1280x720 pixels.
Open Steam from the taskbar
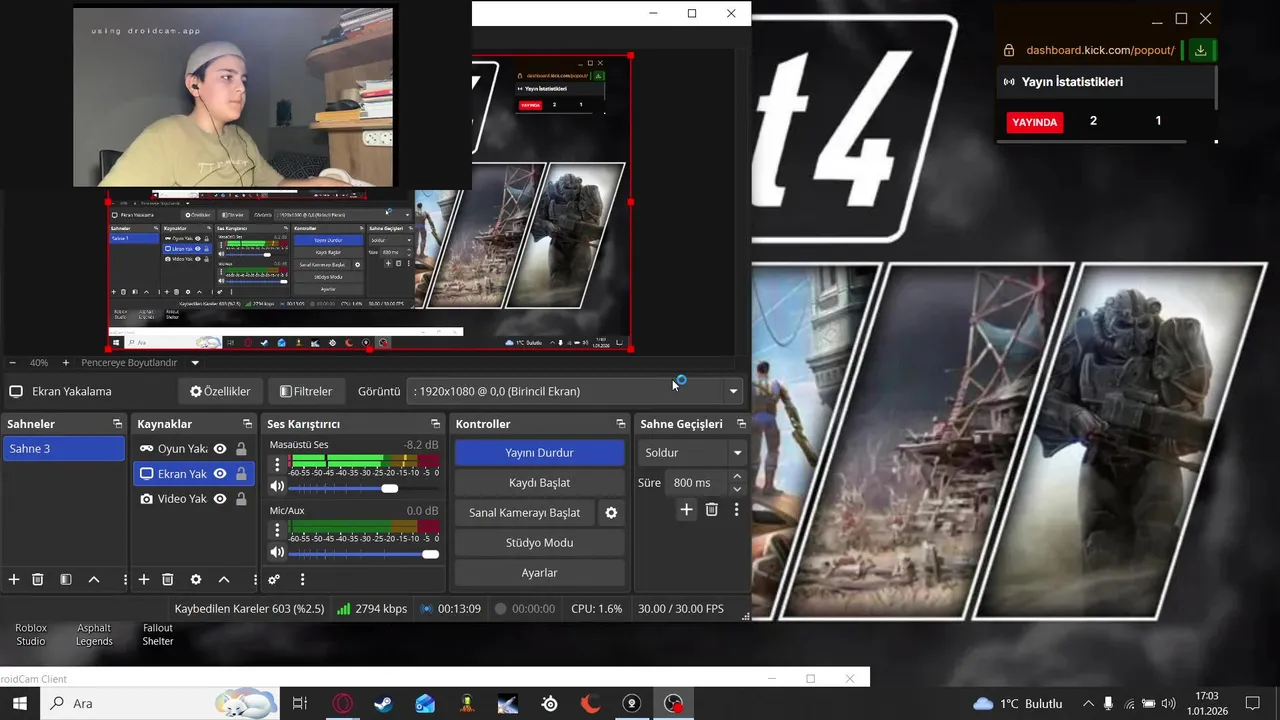pyautogui.click(x=383, y=704)
